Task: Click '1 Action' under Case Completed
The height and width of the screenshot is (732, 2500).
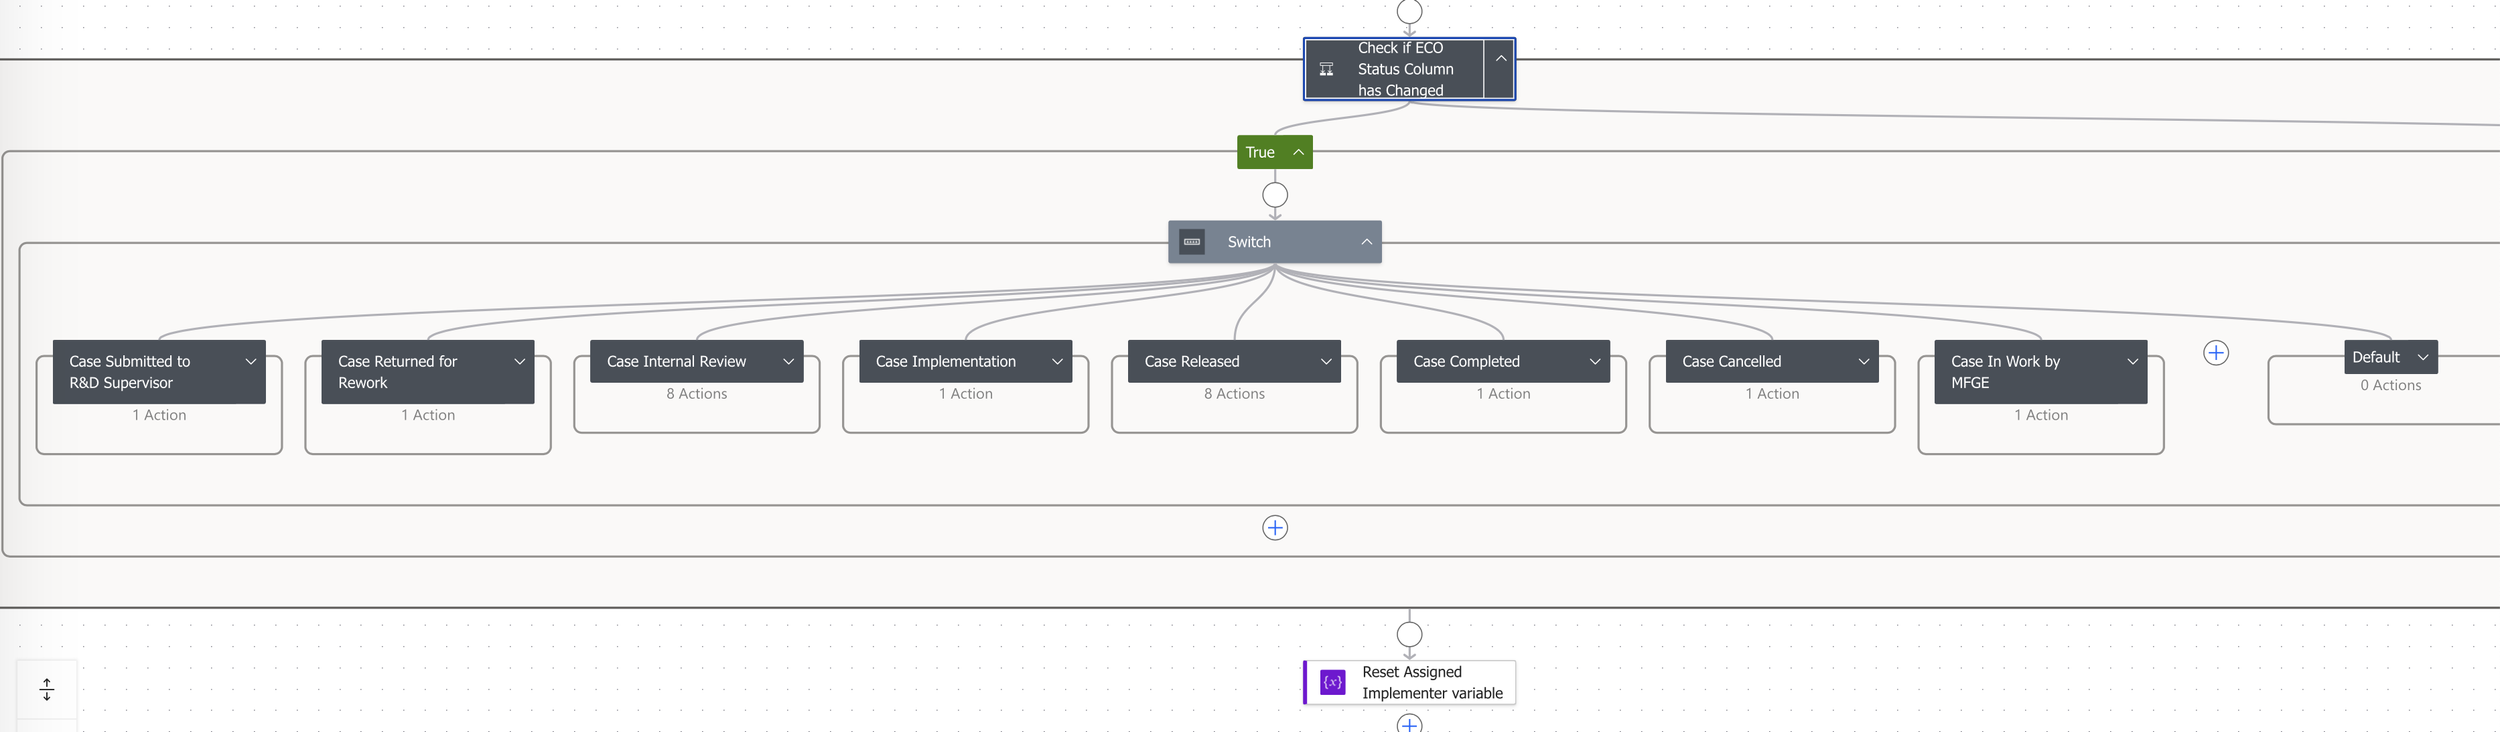Action: click(1503, 394)
